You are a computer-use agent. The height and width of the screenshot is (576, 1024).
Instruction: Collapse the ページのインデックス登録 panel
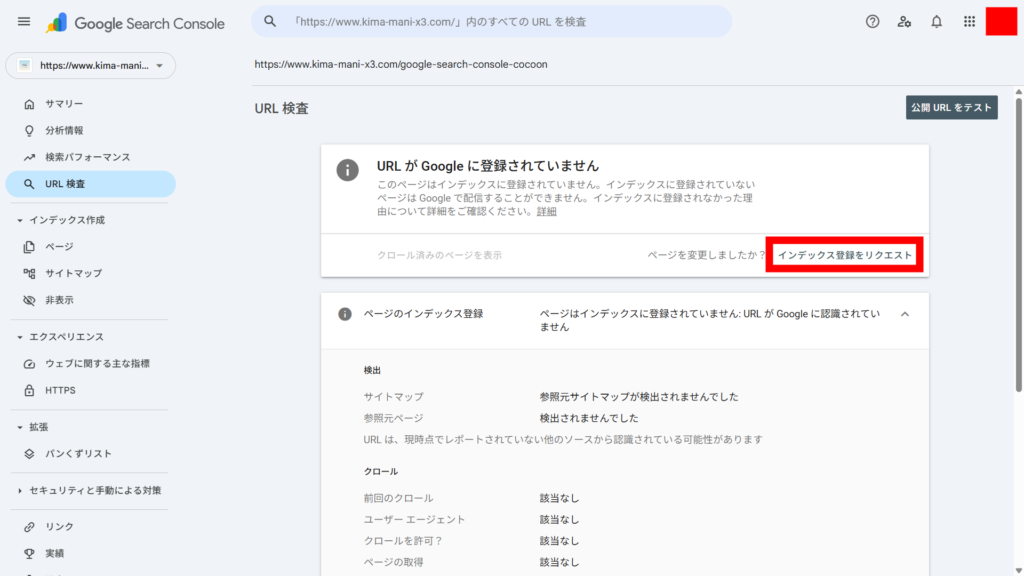[905, 313]
